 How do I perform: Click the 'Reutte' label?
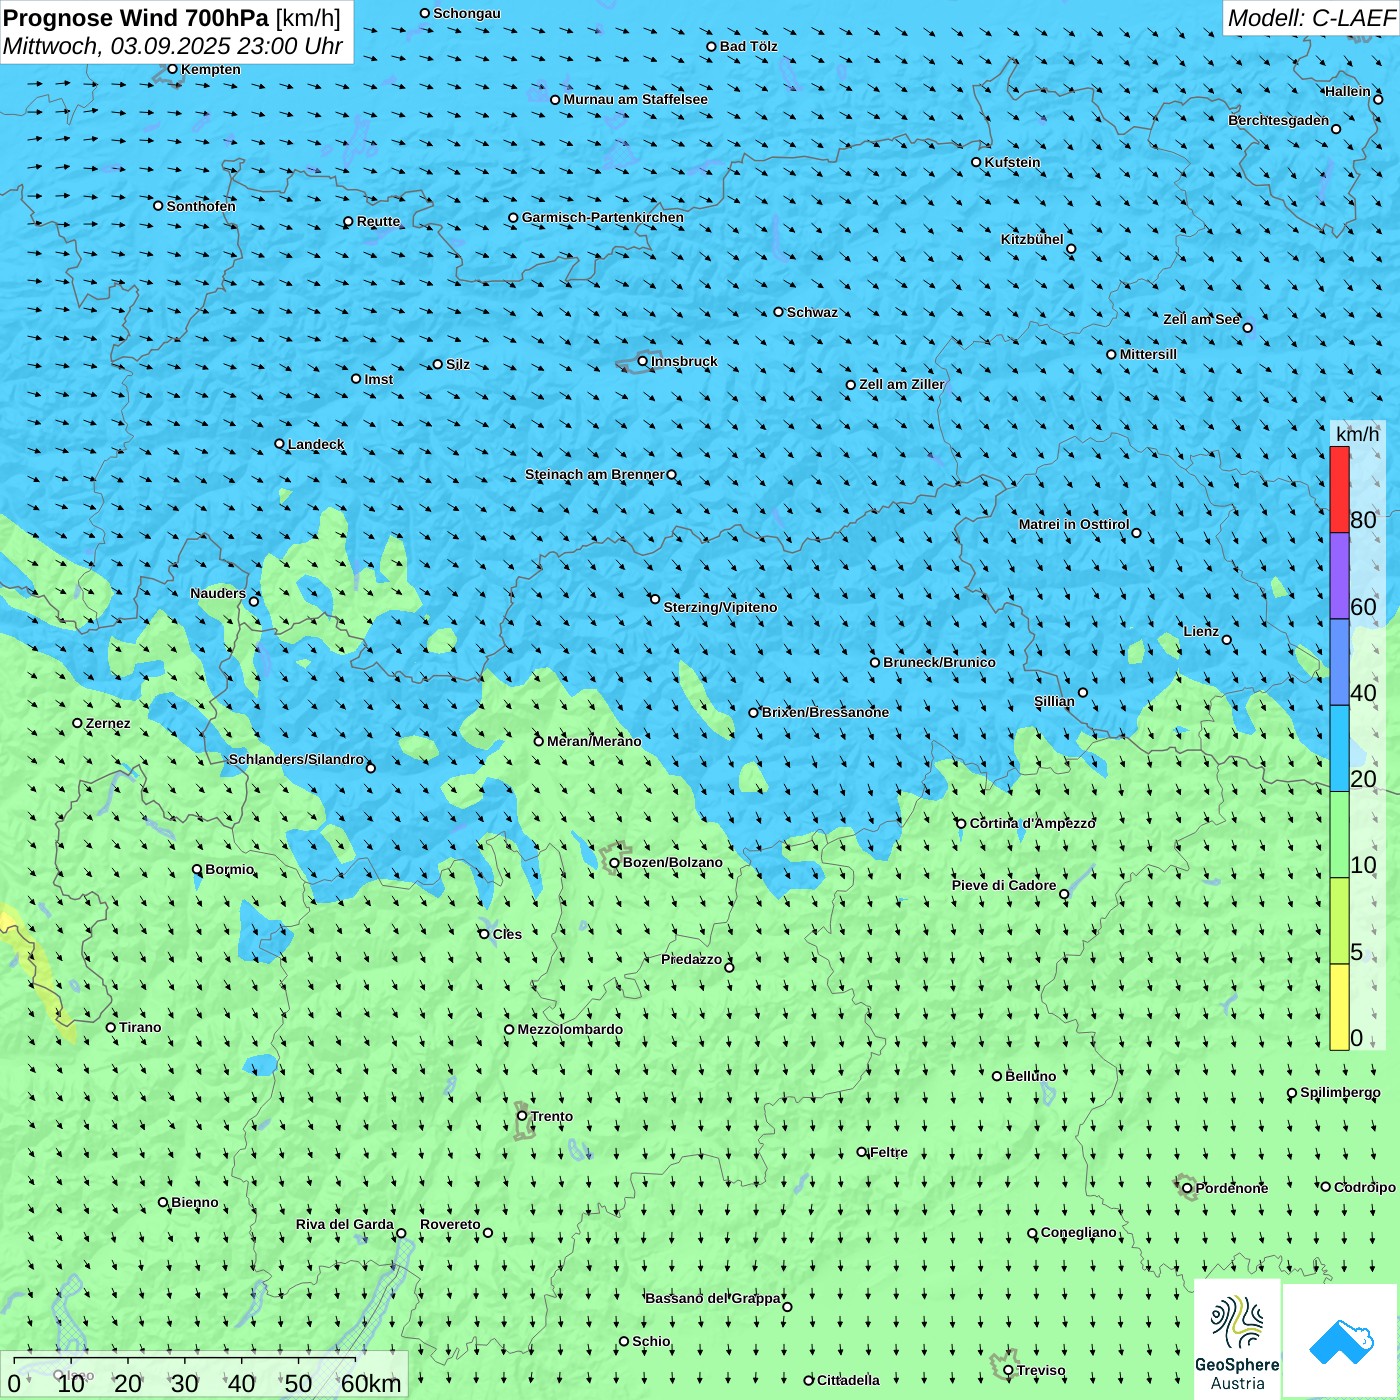pos(378,221)
